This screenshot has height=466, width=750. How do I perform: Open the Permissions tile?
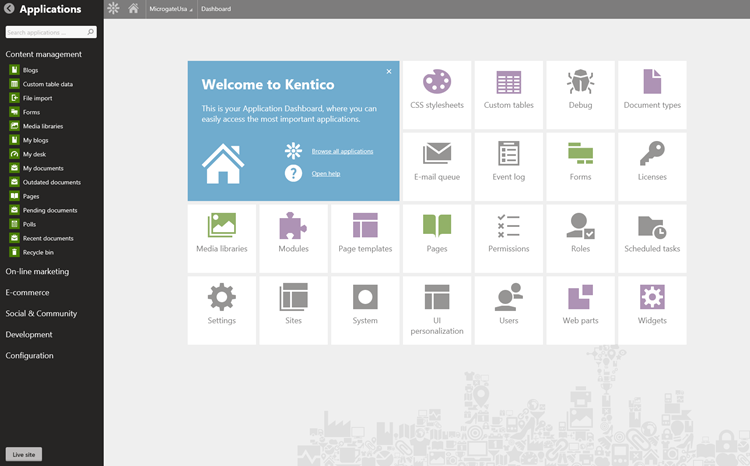(508, 238)
